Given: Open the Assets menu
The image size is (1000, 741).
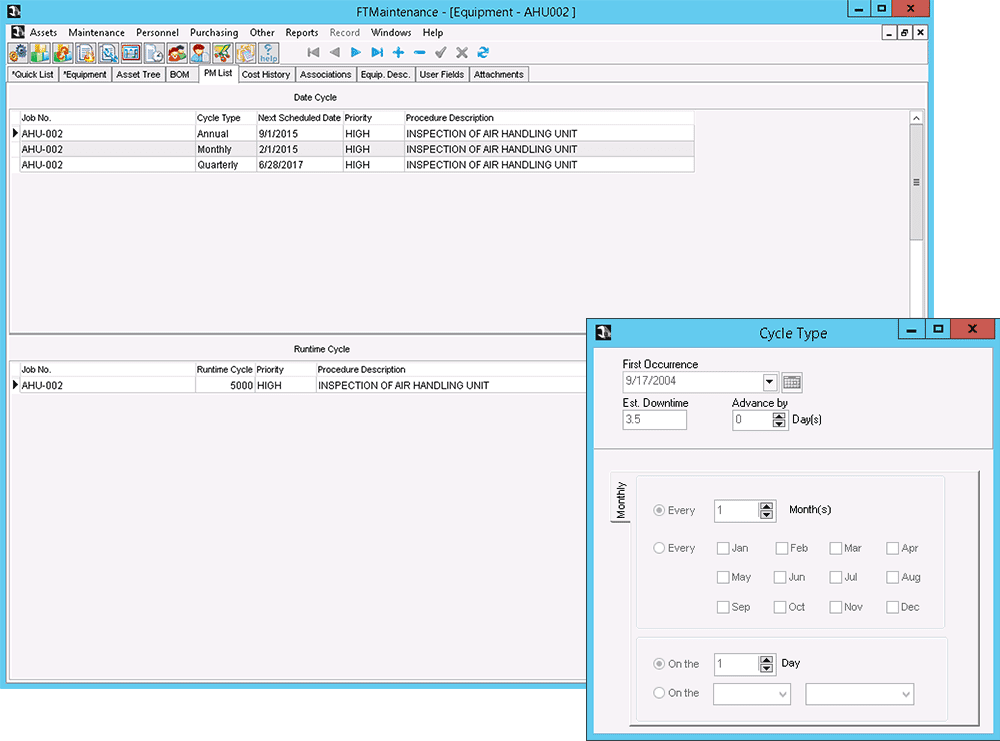Looking at the screenshot, I should pos(43,33).
